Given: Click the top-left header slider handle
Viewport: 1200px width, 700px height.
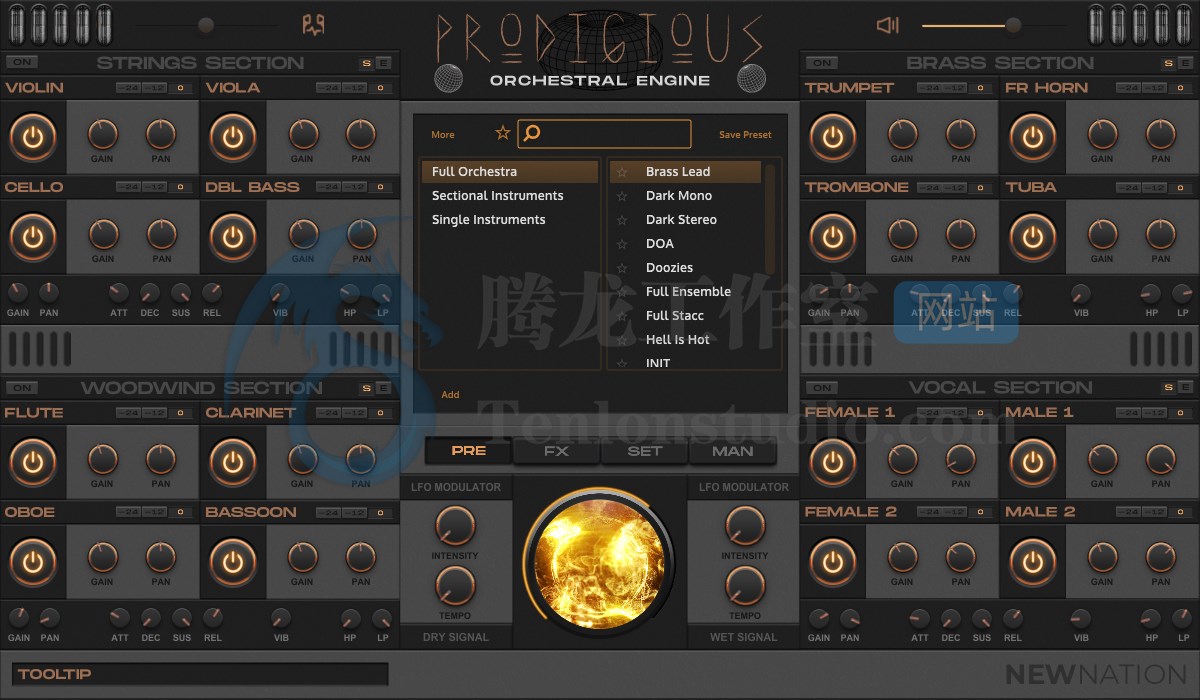Looking at the screenshot, I should [x=206, y=25].
